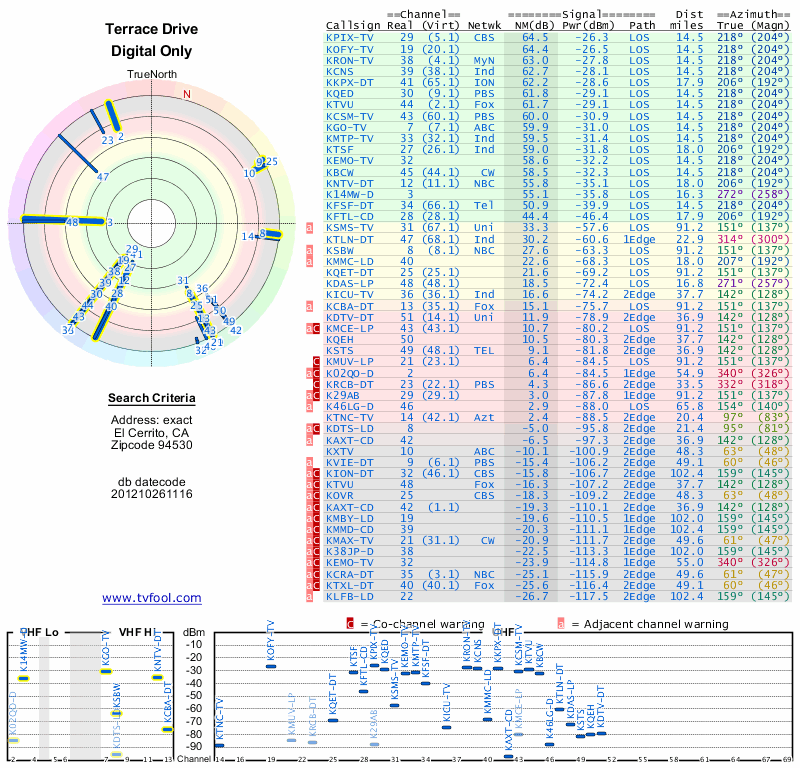
Task: Click channel 47 line on radar plot
Action: [77, 154]
